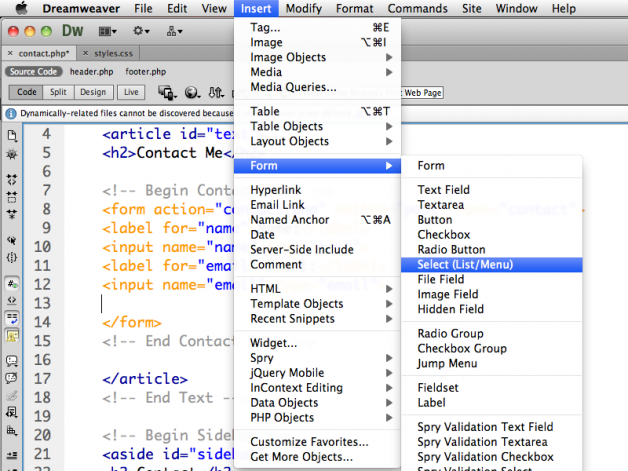Open related file header.php
The height and width of the screenshot is (471, 628).
(x=91, y=72)
